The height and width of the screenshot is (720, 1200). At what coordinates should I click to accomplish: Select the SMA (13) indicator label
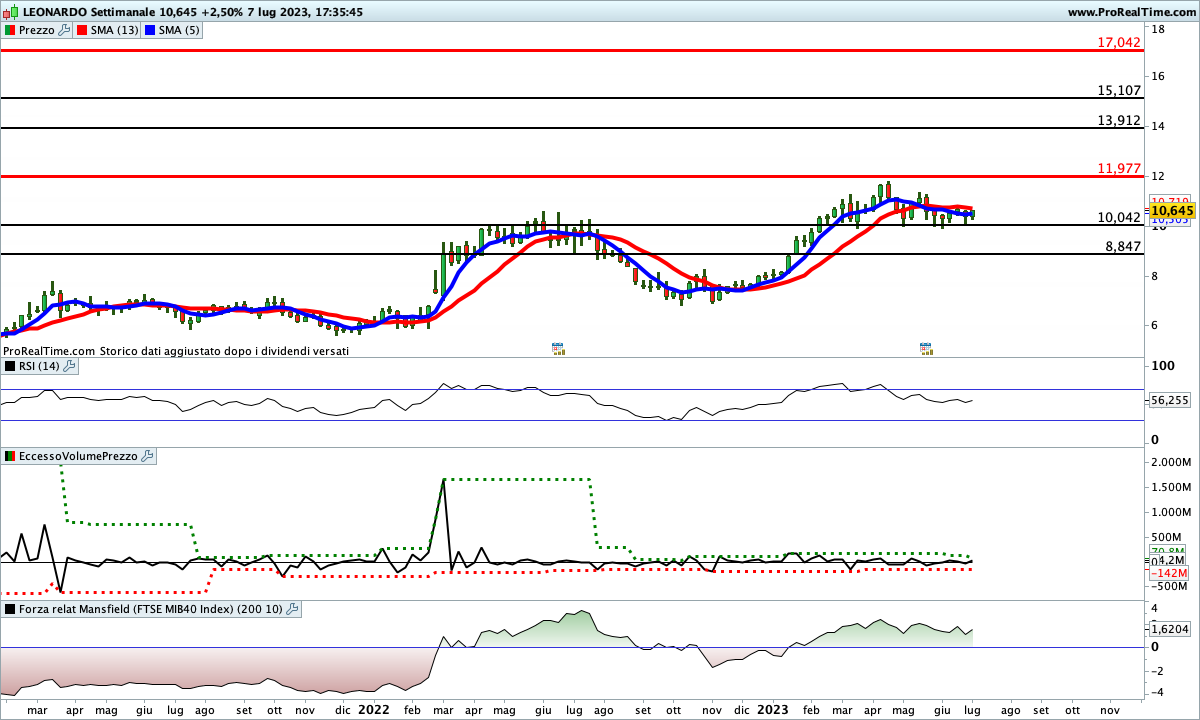(x=115, y=31)
